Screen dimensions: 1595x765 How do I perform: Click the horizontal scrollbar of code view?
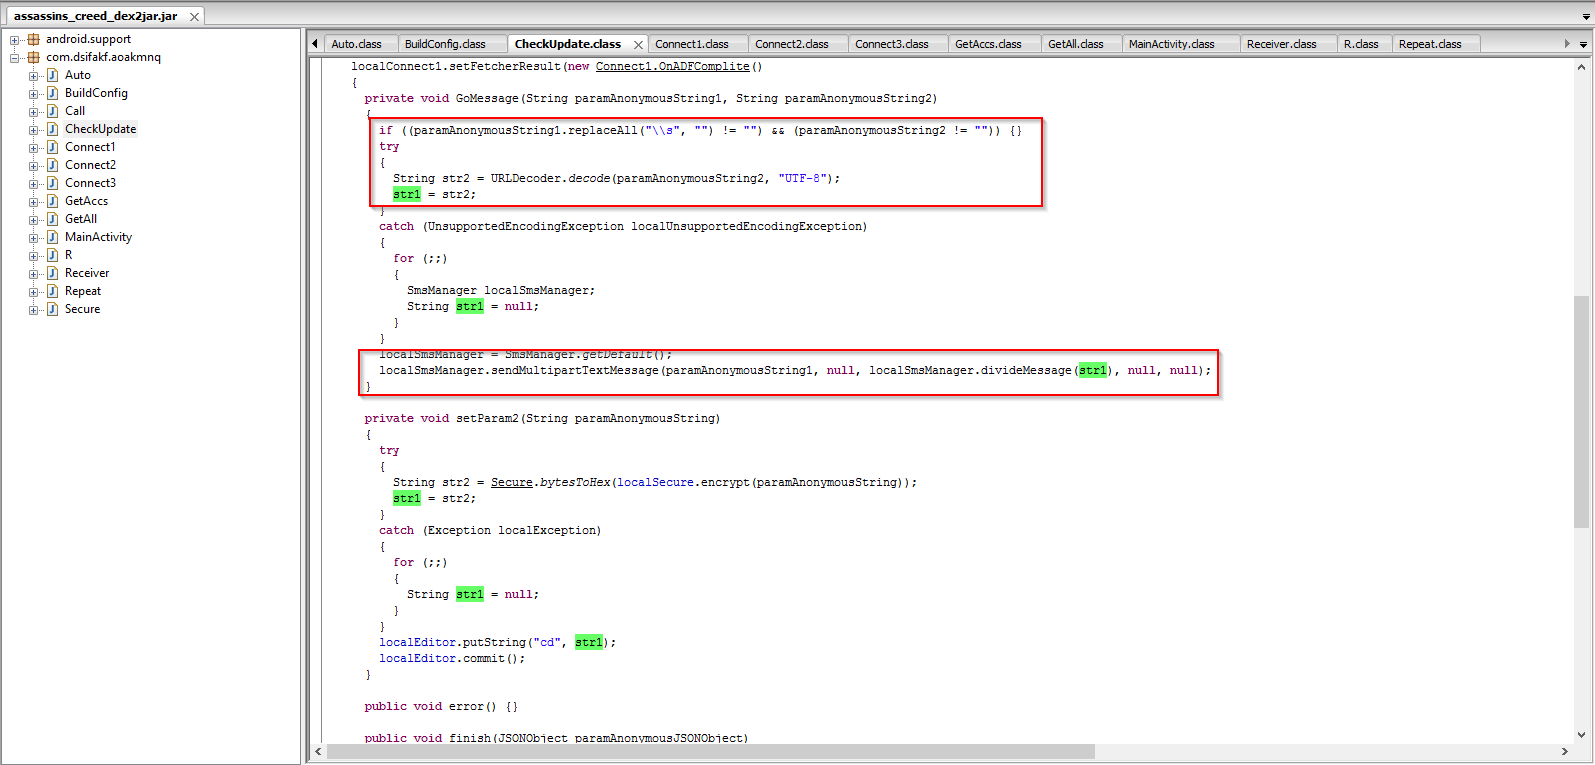click(710, 751)
